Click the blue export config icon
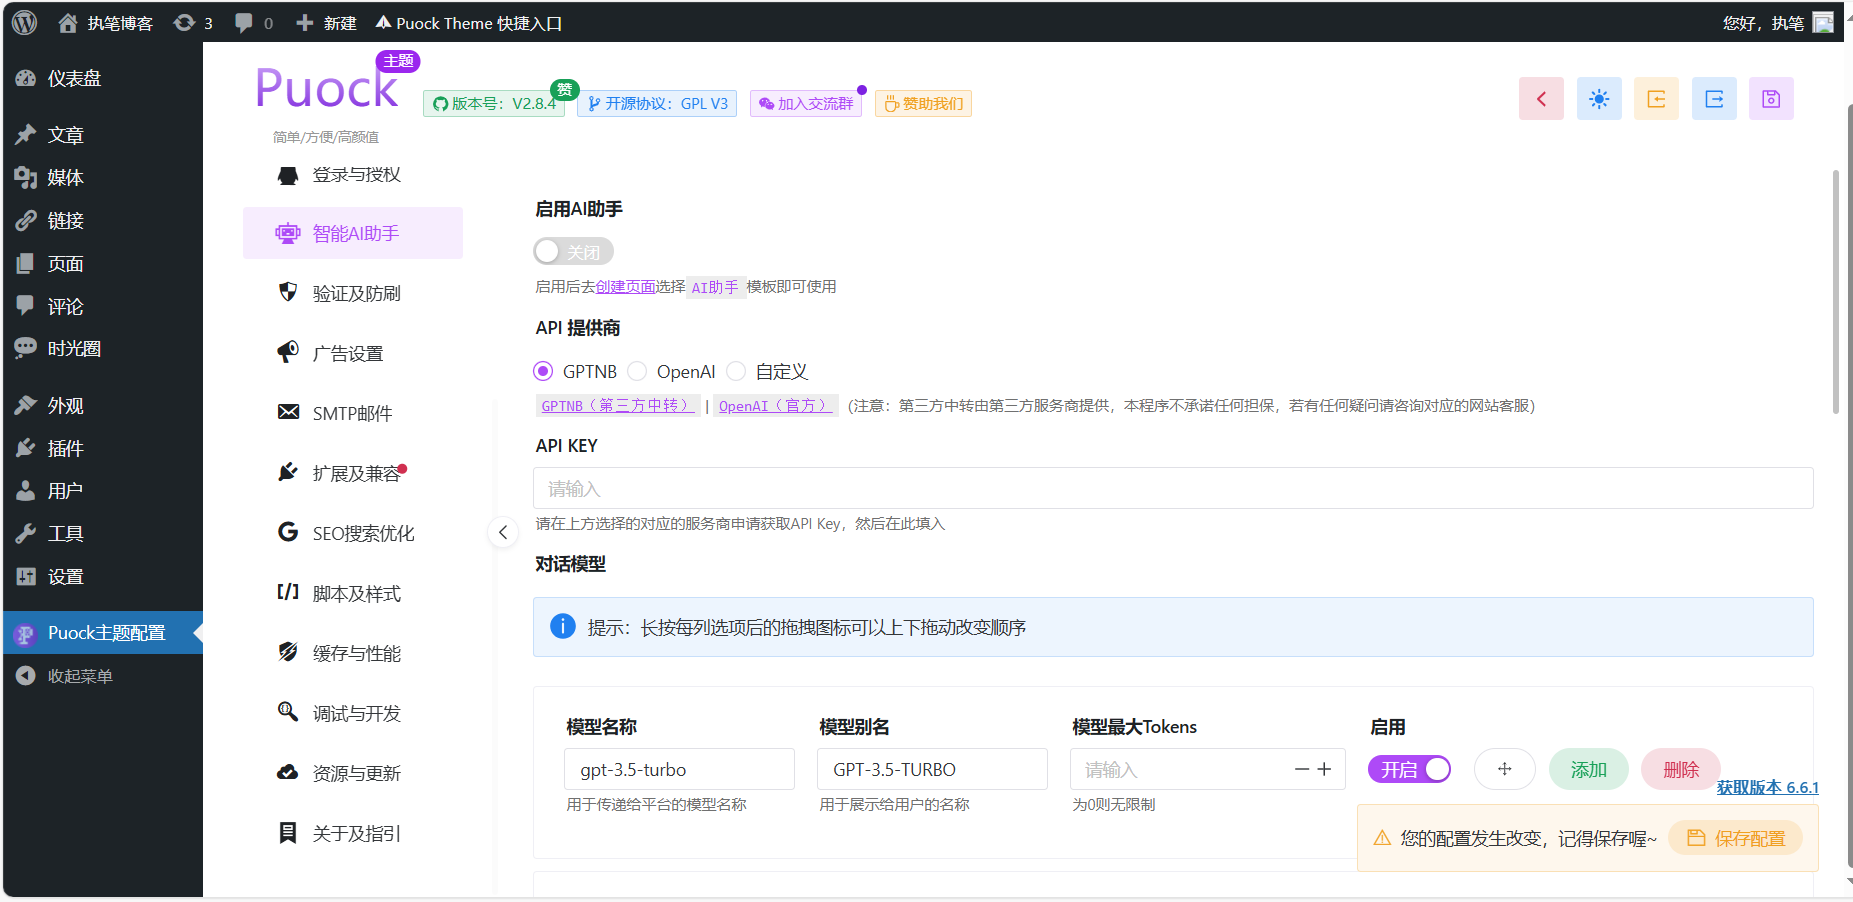This screenshot has width=1853, height=902. 1714,99
